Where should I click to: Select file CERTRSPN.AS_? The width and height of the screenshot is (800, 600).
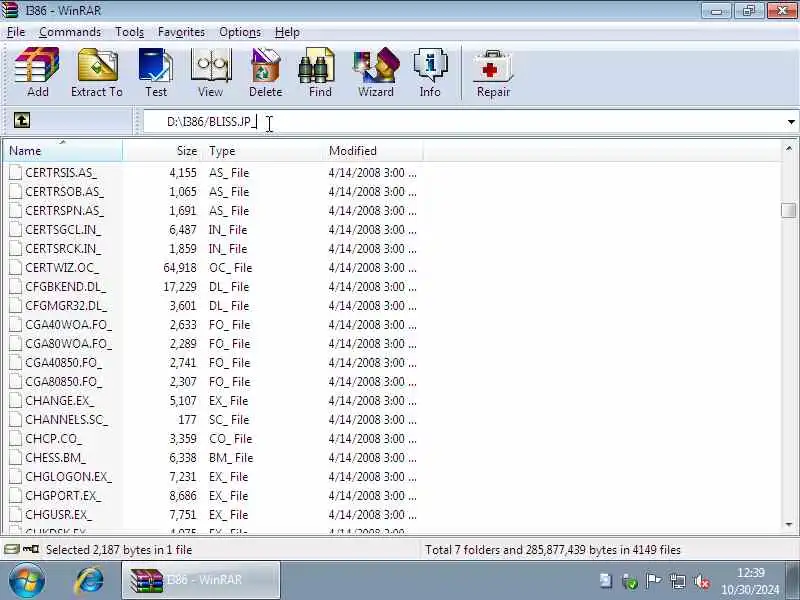(64, 211)
